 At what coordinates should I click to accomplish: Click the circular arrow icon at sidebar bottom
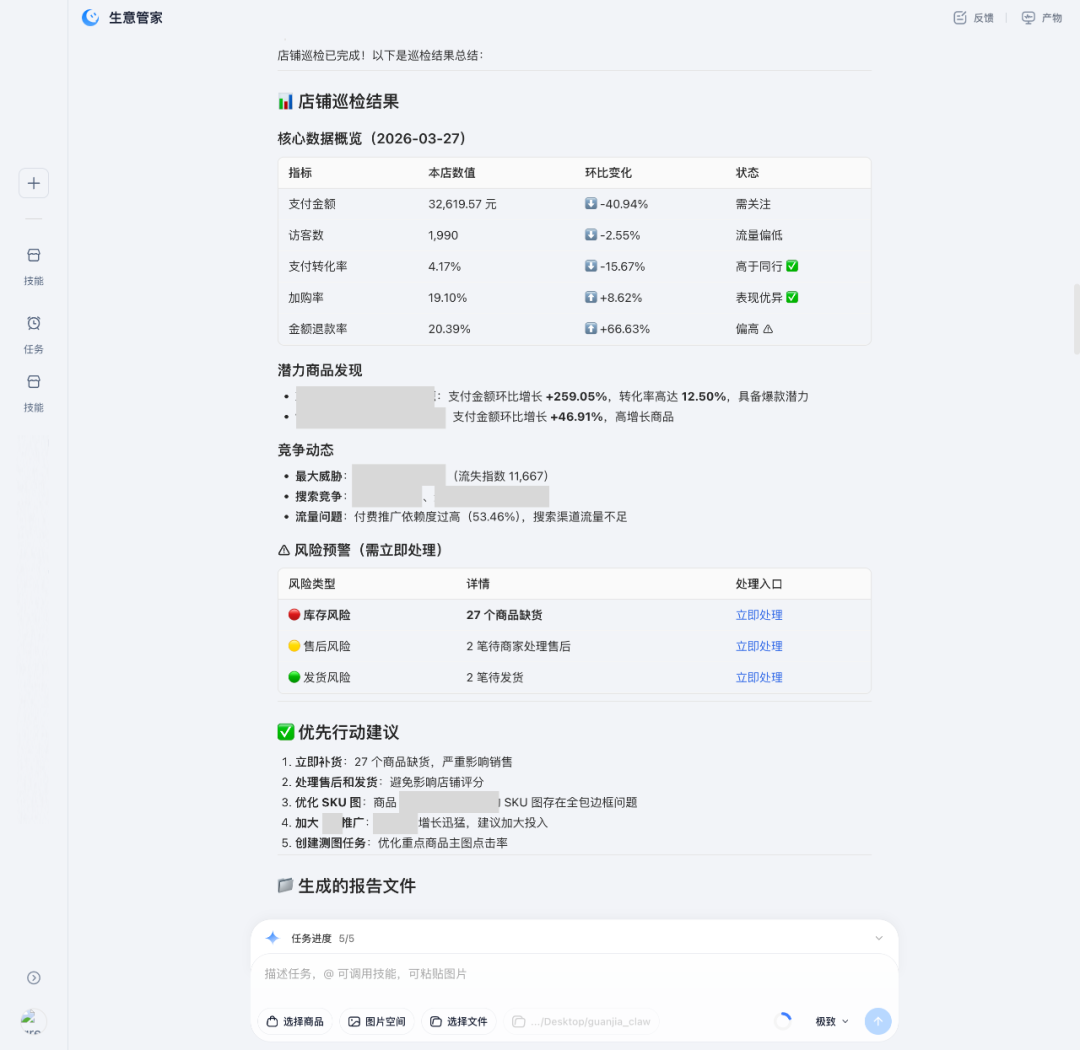point(33,978)
